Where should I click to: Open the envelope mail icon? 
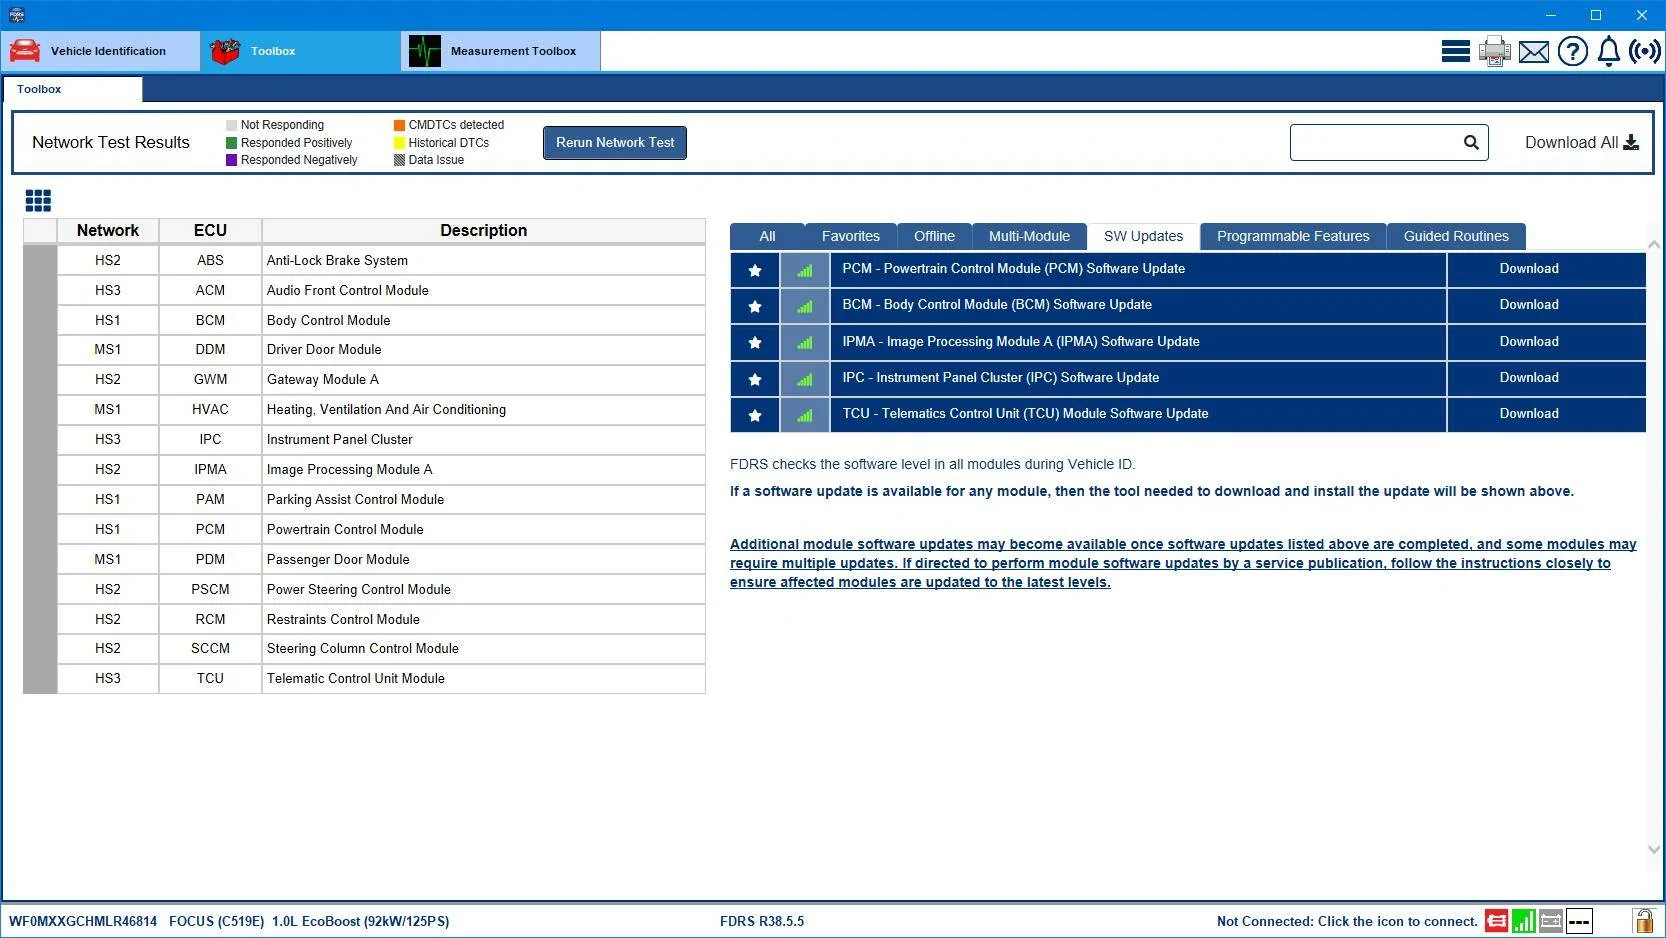[x=1533, y=51]
